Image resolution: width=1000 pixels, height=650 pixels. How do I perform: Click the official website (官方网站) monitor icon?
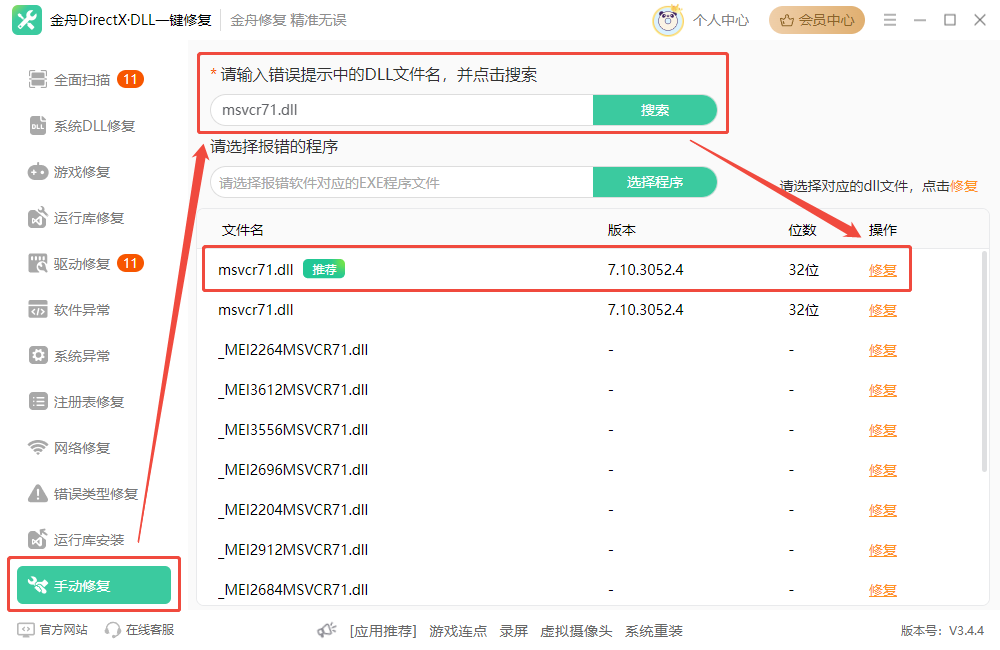click(x=26, y=630)
